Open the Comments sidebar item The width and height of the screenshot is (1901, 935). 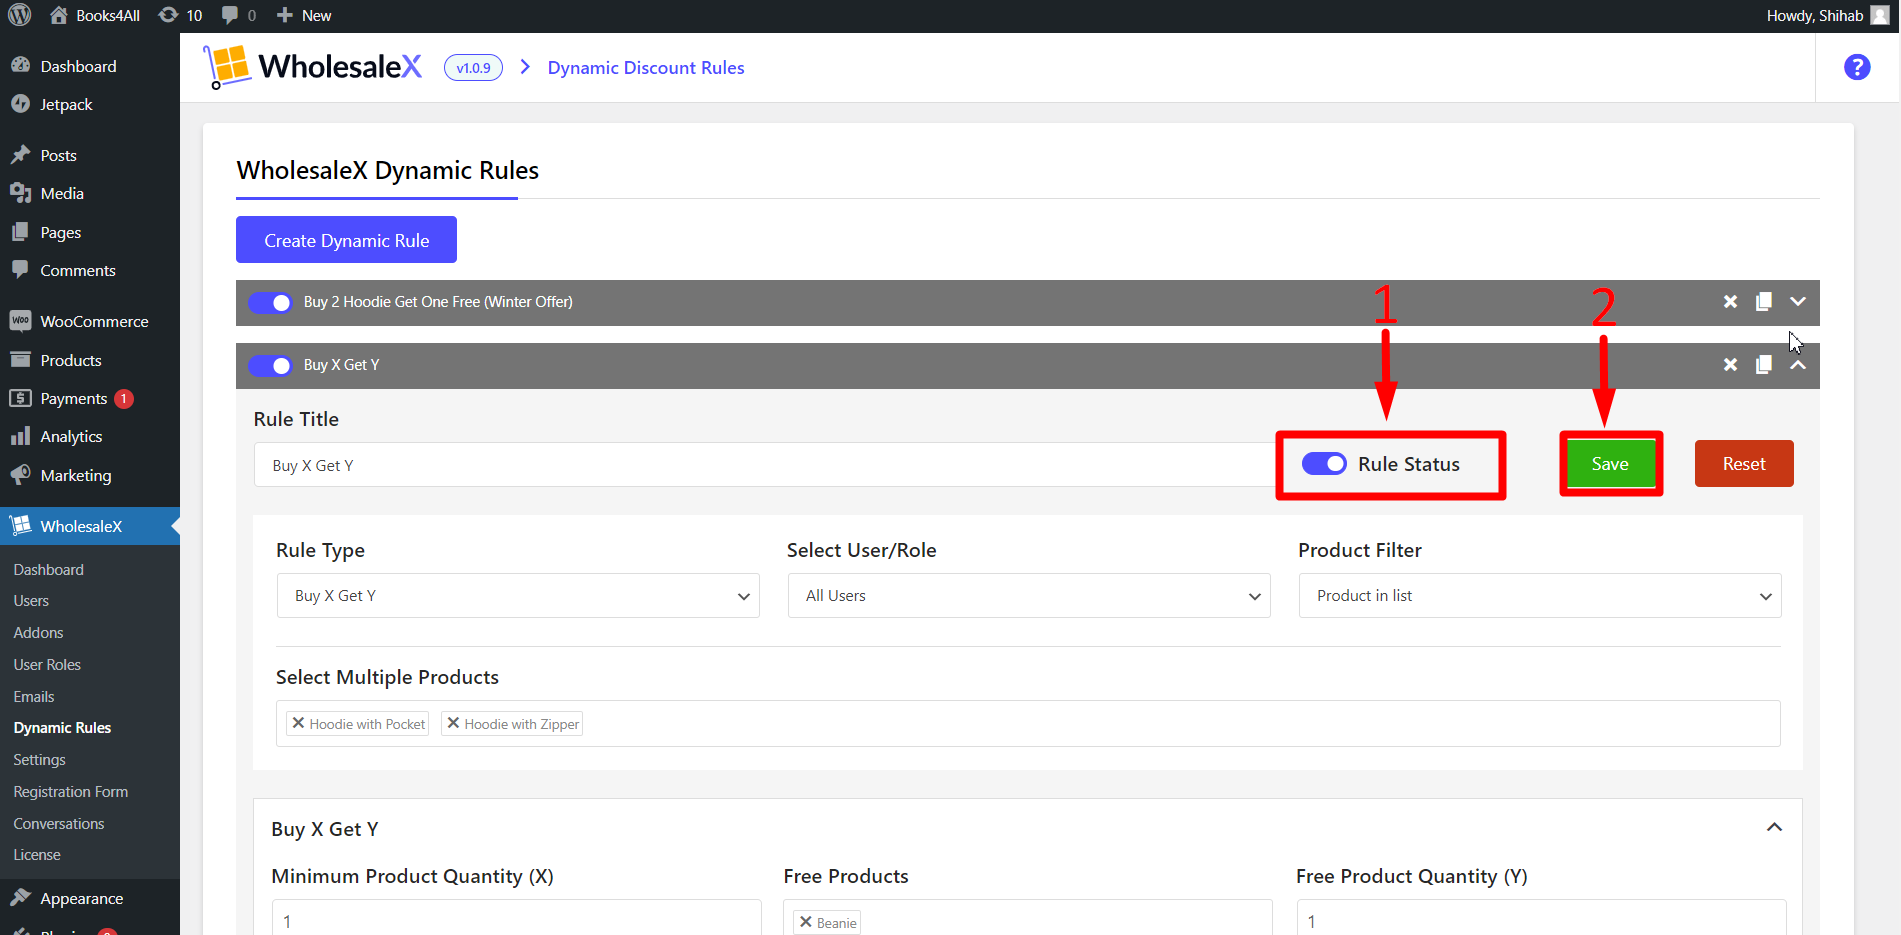(78, 270)
